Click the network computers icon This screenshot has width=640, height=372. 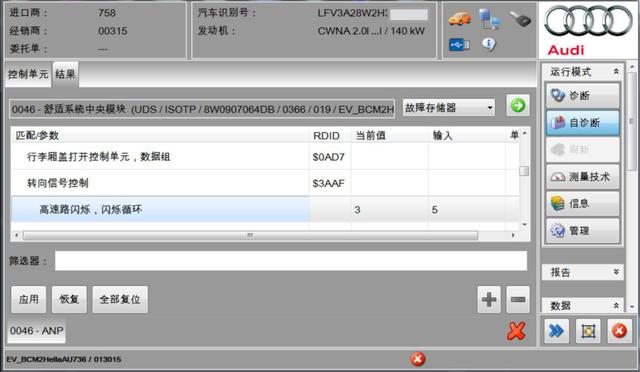489,19
